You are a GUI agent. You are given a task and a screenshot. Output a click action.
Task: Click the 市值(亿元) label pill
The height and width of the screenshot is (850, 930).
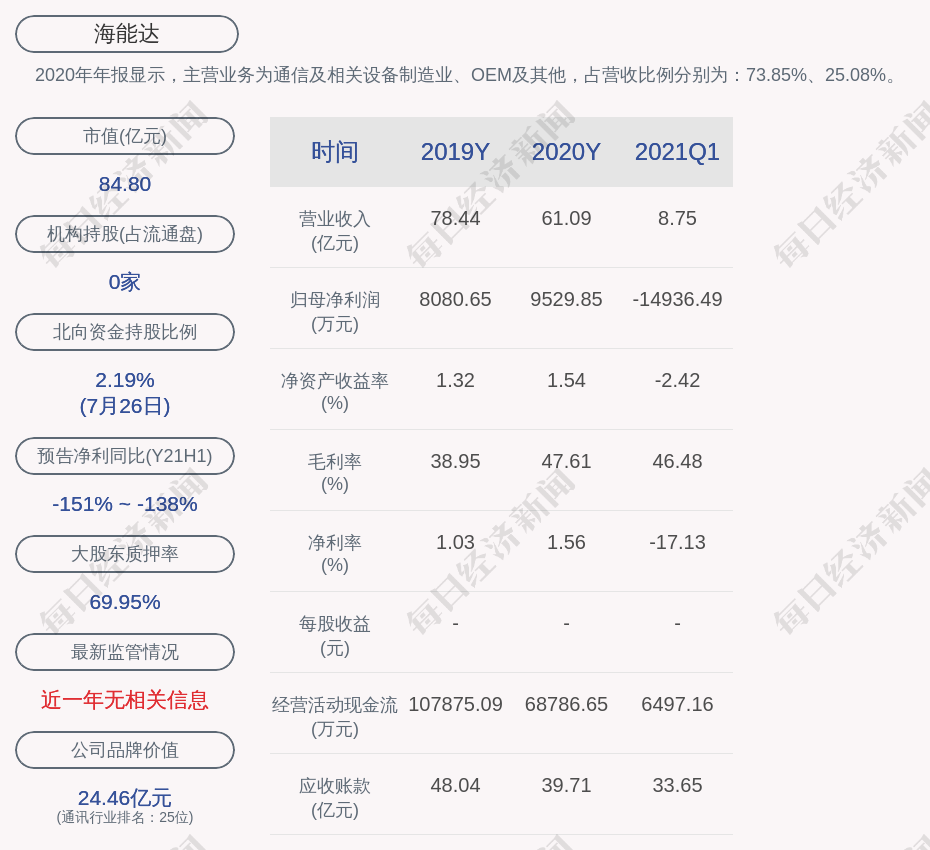coord(125,136)
